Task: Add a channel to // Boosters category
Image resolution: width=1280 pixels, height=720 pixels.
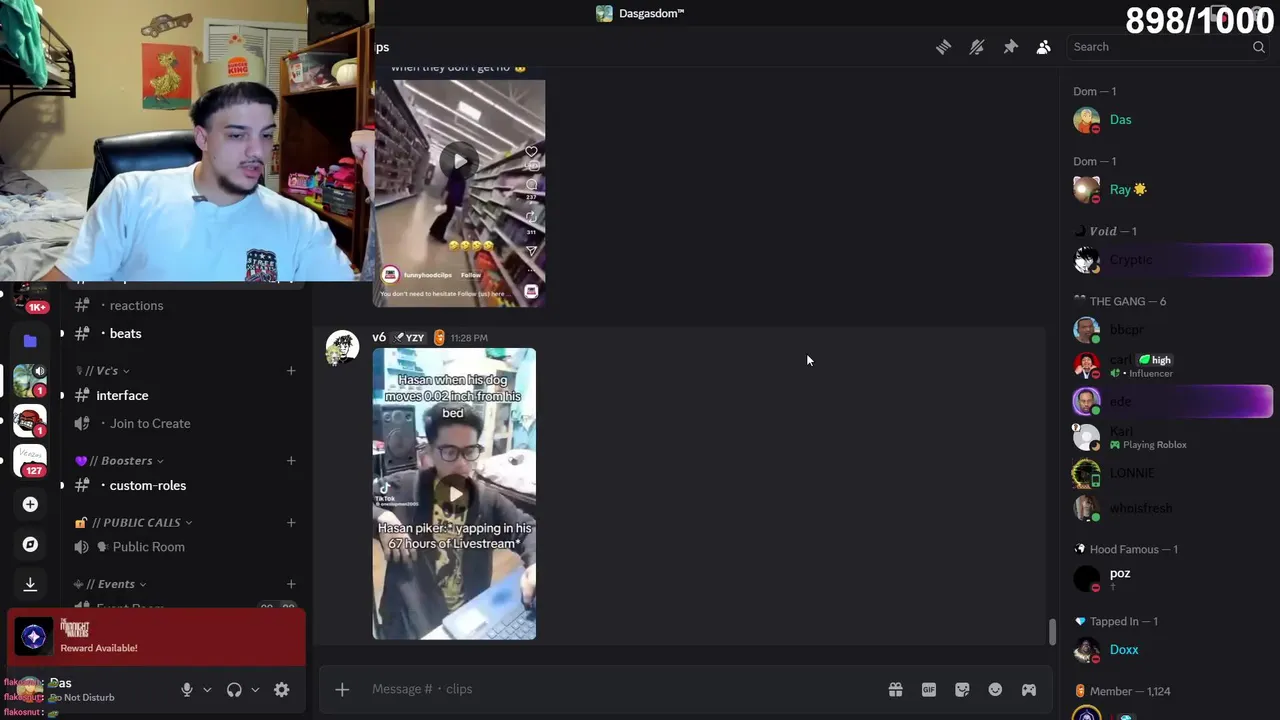Action: [x=291, y=460]
